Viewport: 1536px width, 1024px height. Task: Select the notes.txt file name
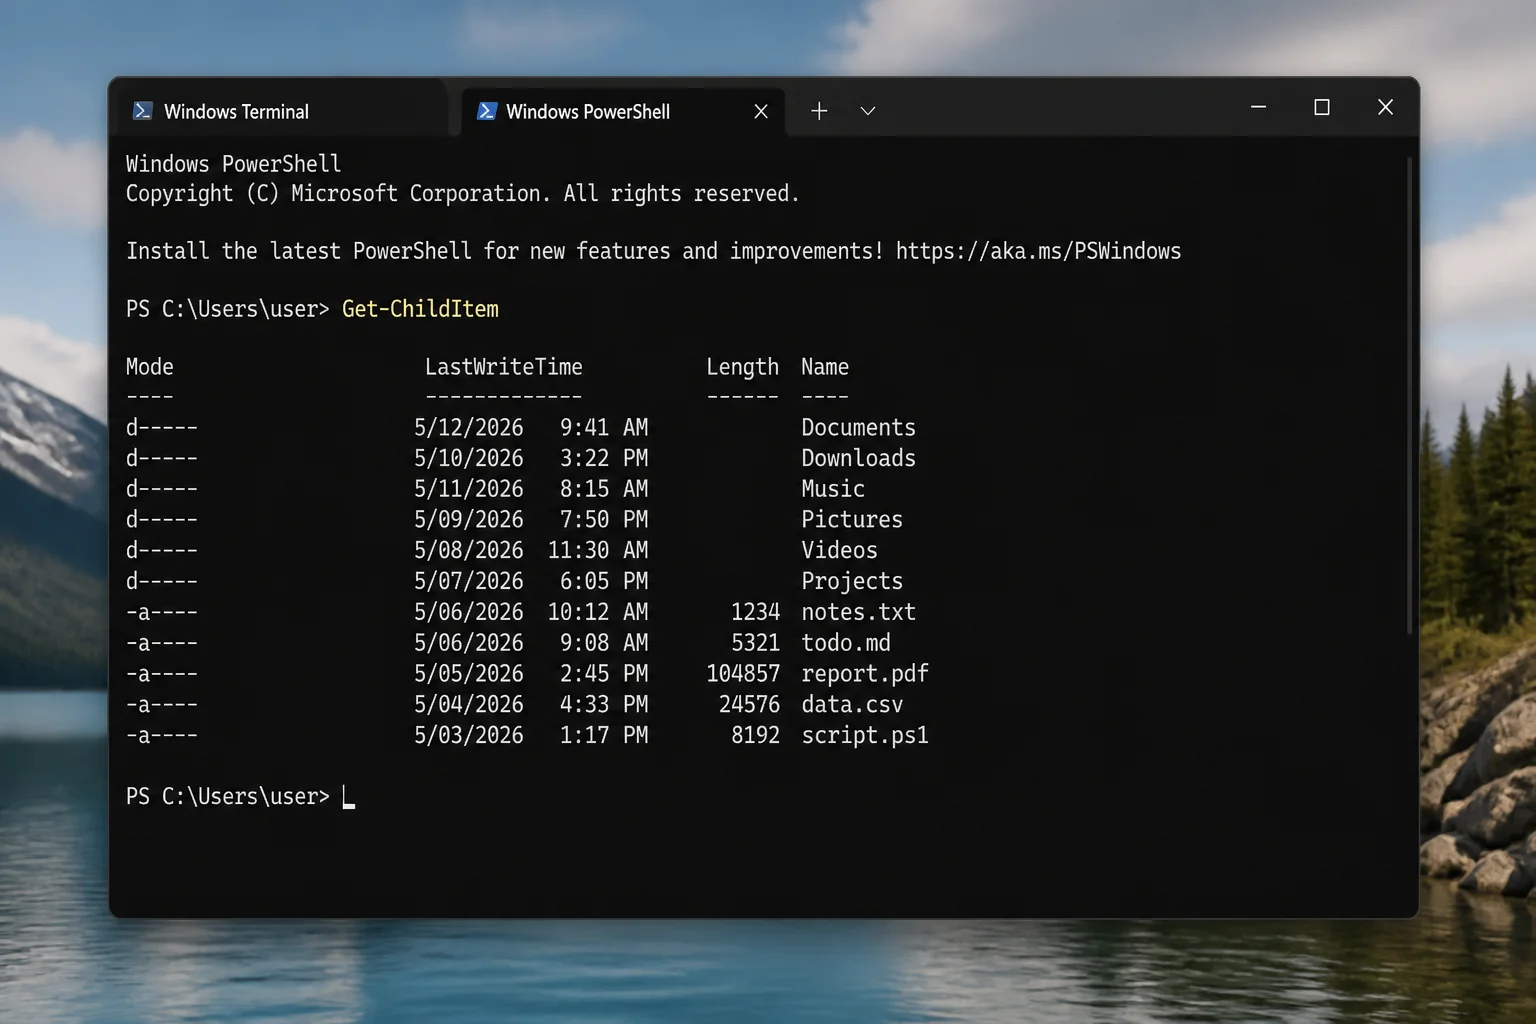pyautogui.click(x=858, y=612)
